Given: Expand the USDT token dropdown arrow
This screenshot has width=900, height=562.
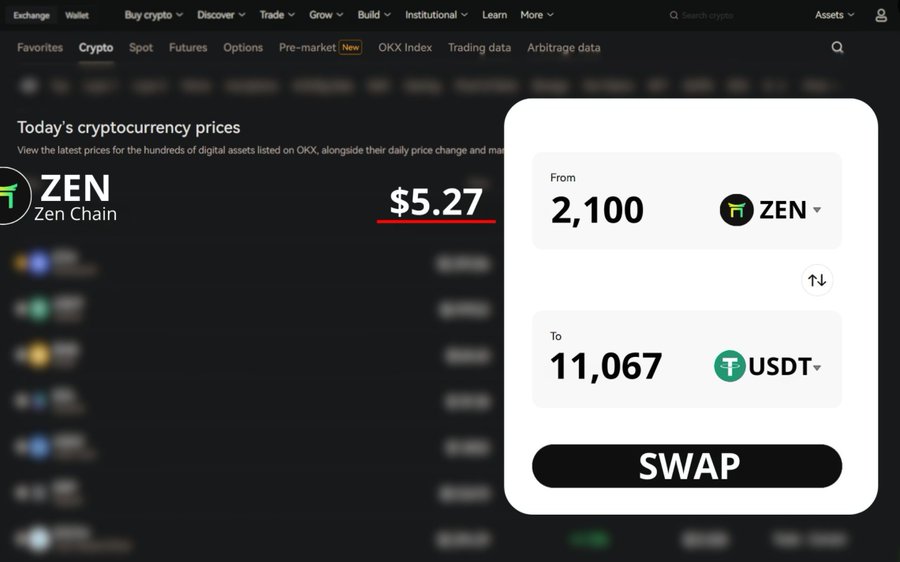Looking at the screenshot, I should tap(817, 367).
